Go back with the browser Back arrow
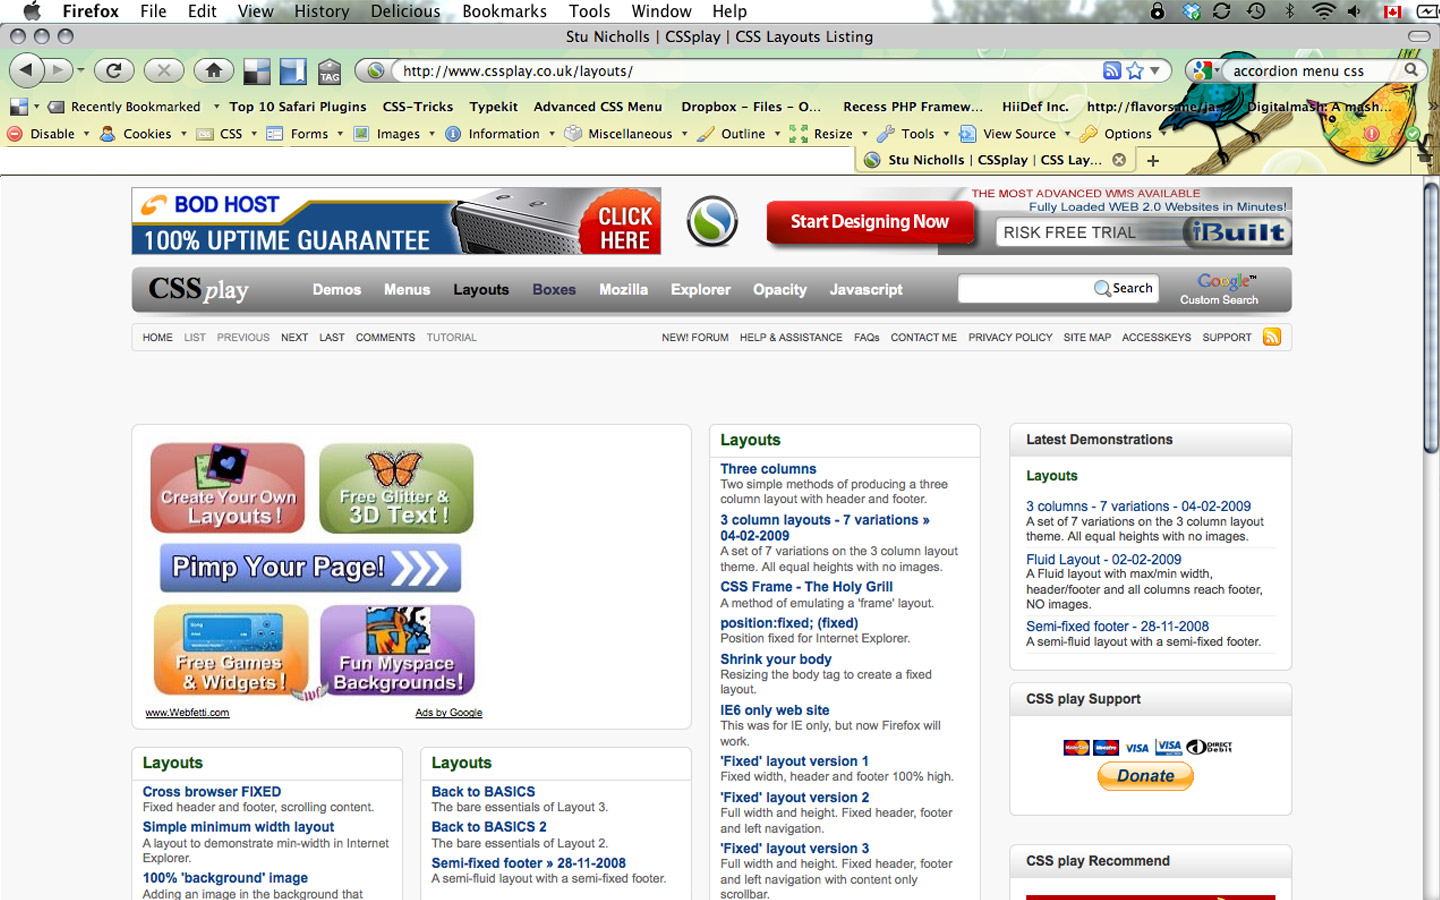This screenshot has width=1440, height=900. pos(27,70)
